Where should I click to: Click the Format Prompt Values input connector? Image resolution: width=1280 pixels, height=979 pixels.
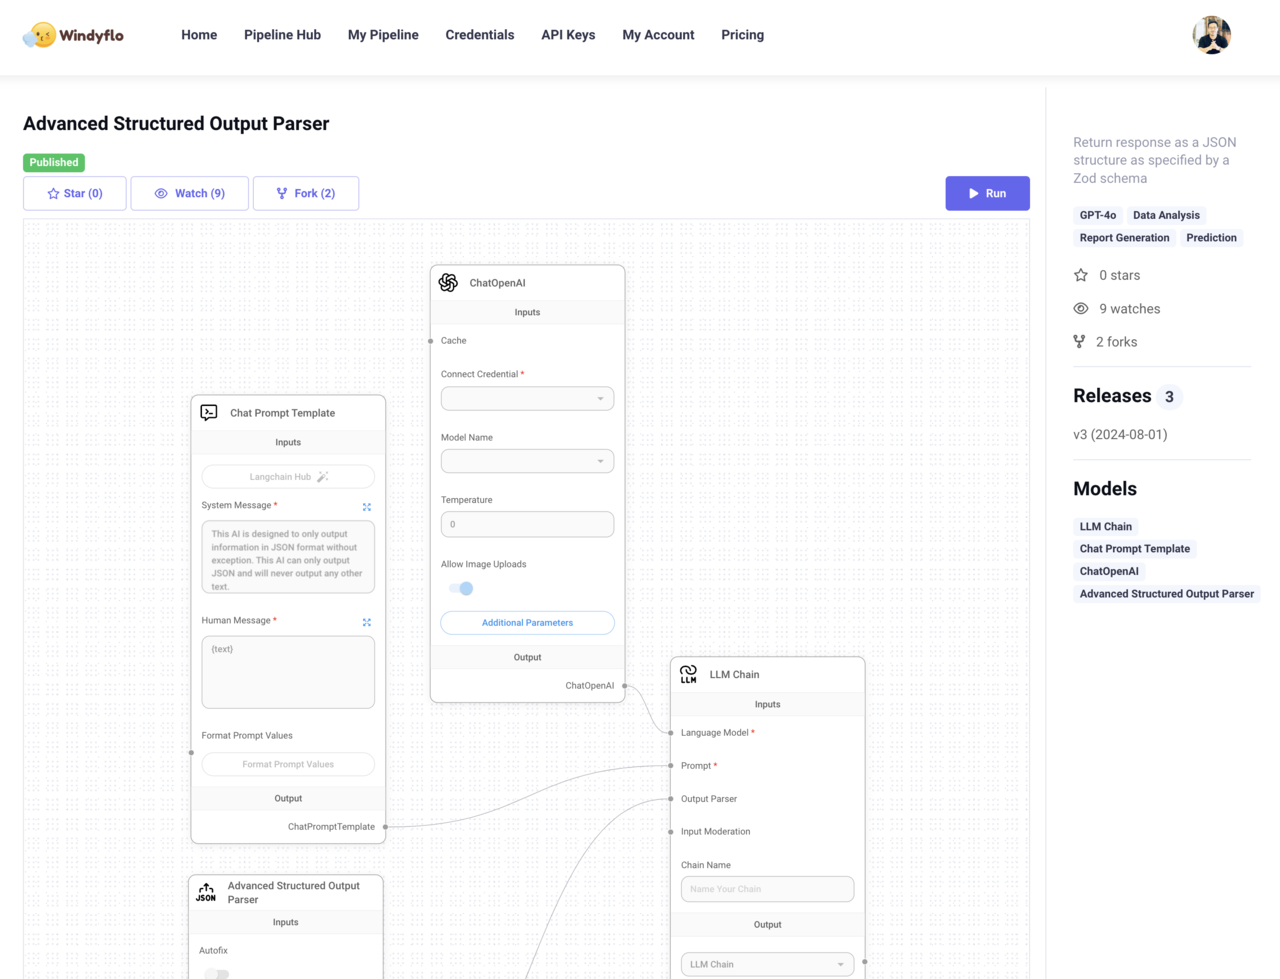click(x=192, y=752)
